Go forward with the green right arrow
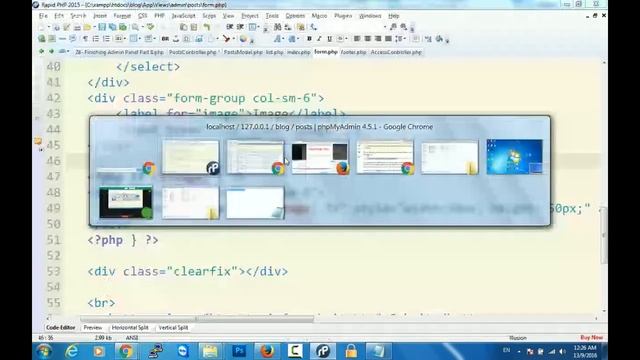 coord(51,52)
